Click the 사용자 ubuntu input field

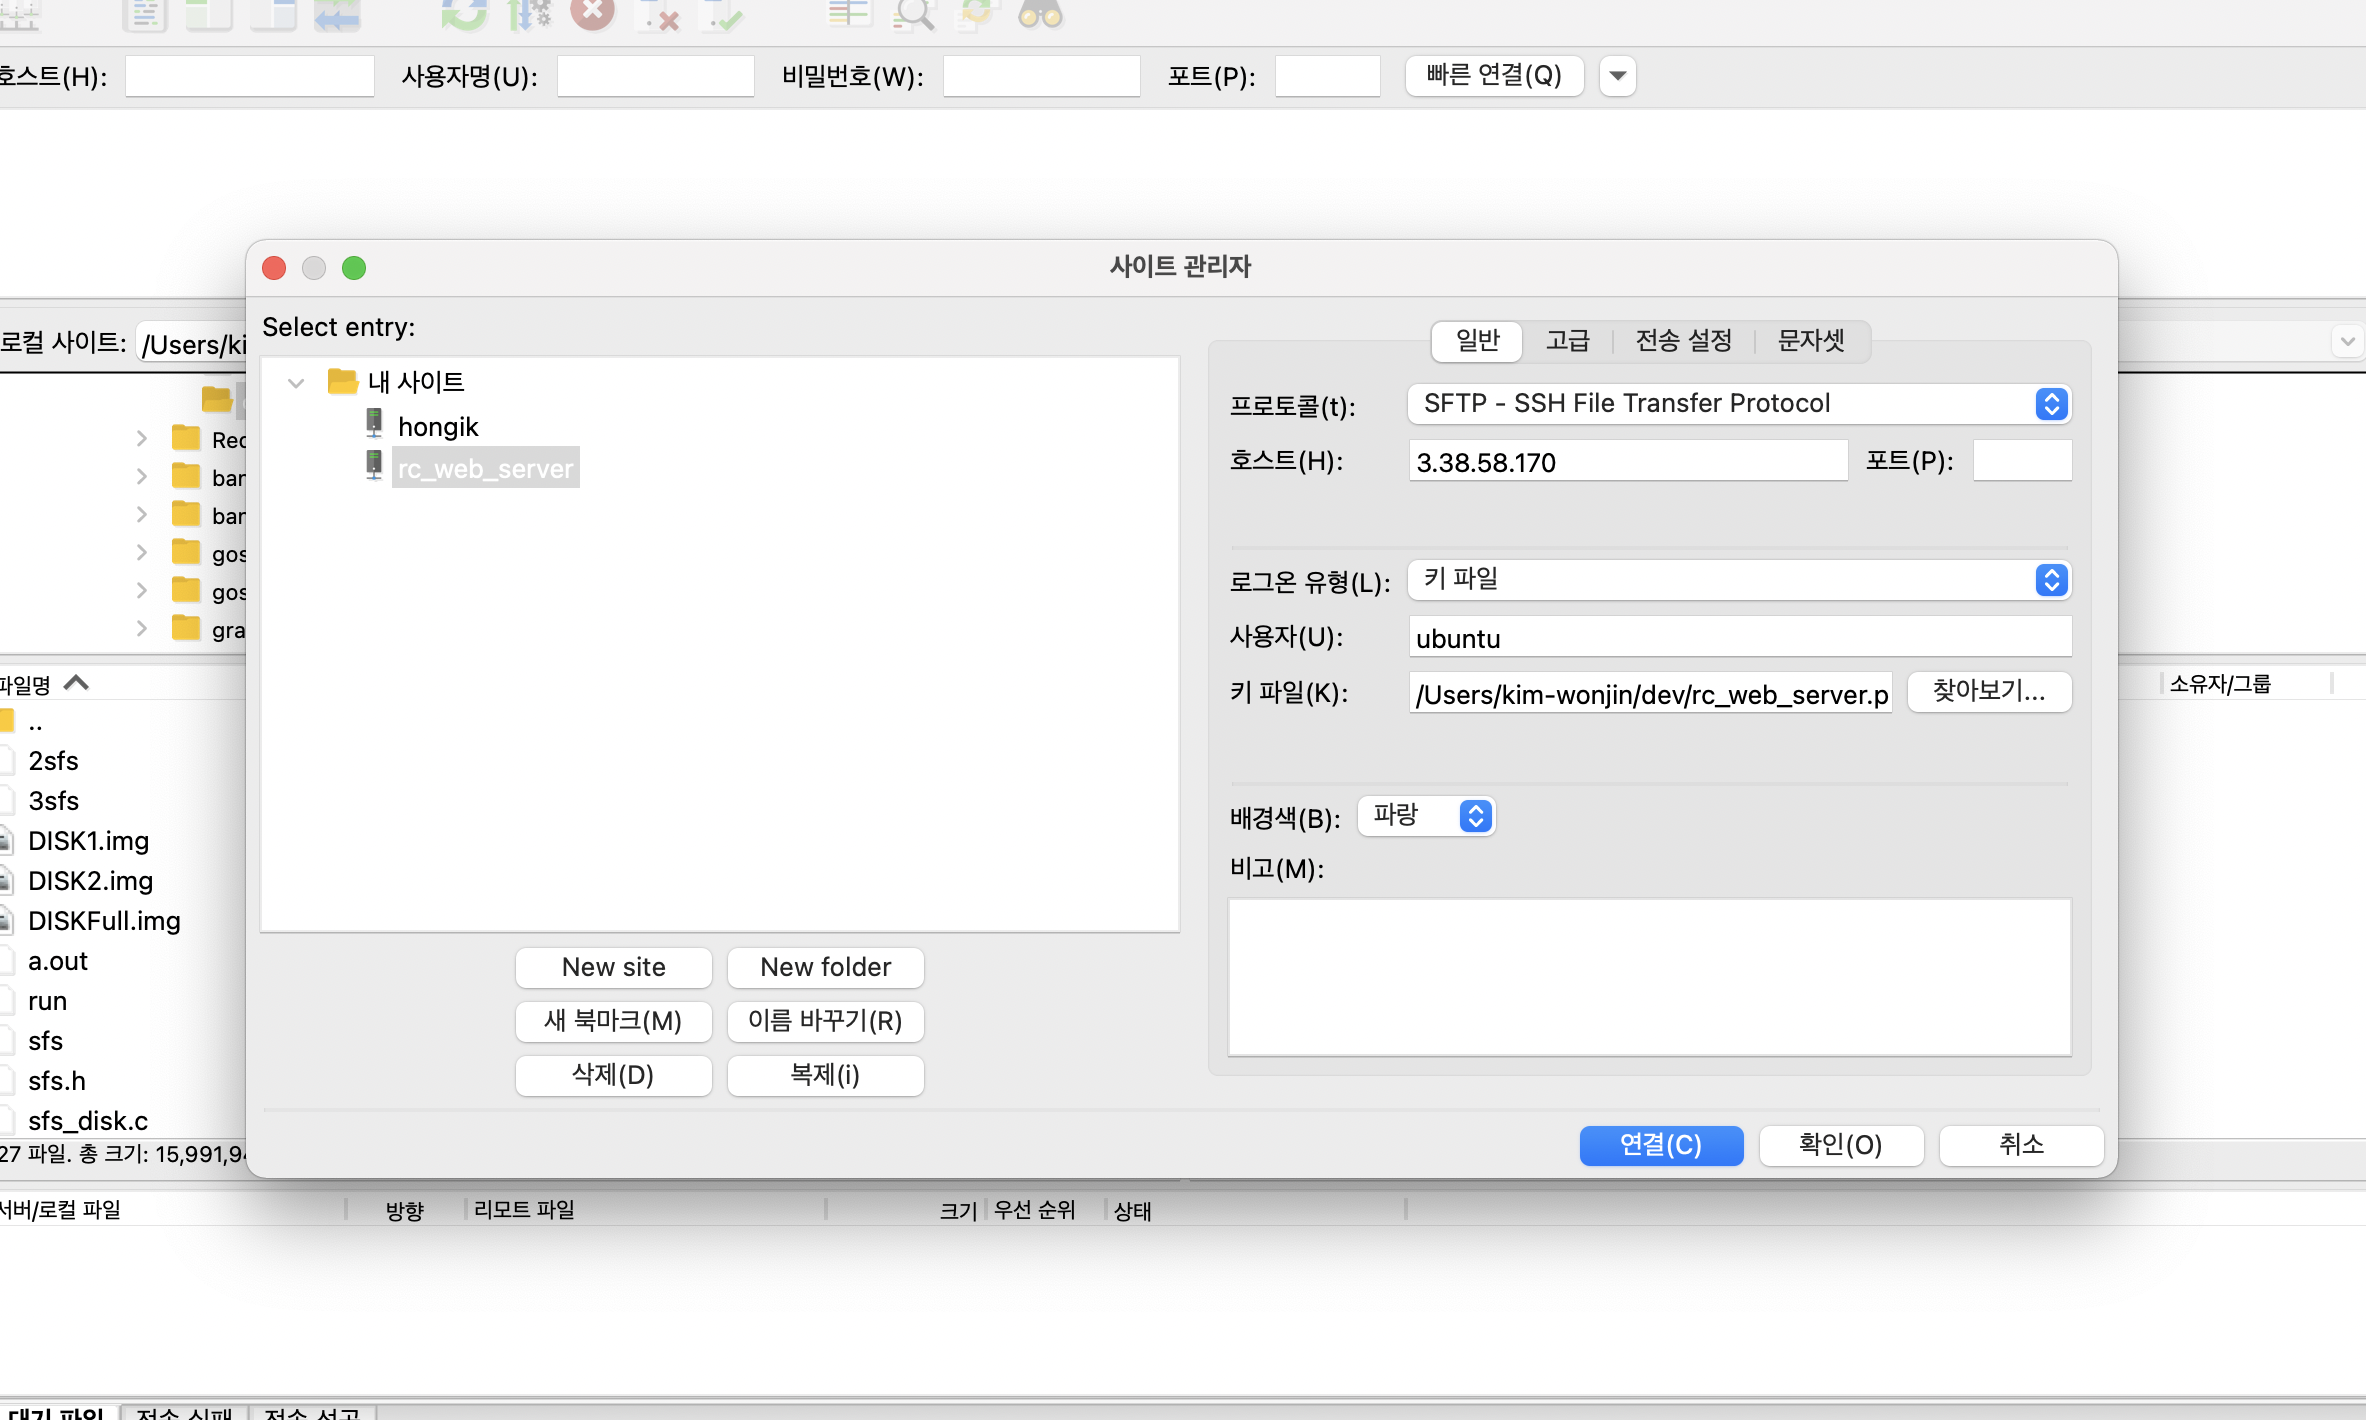point(1738,637)
